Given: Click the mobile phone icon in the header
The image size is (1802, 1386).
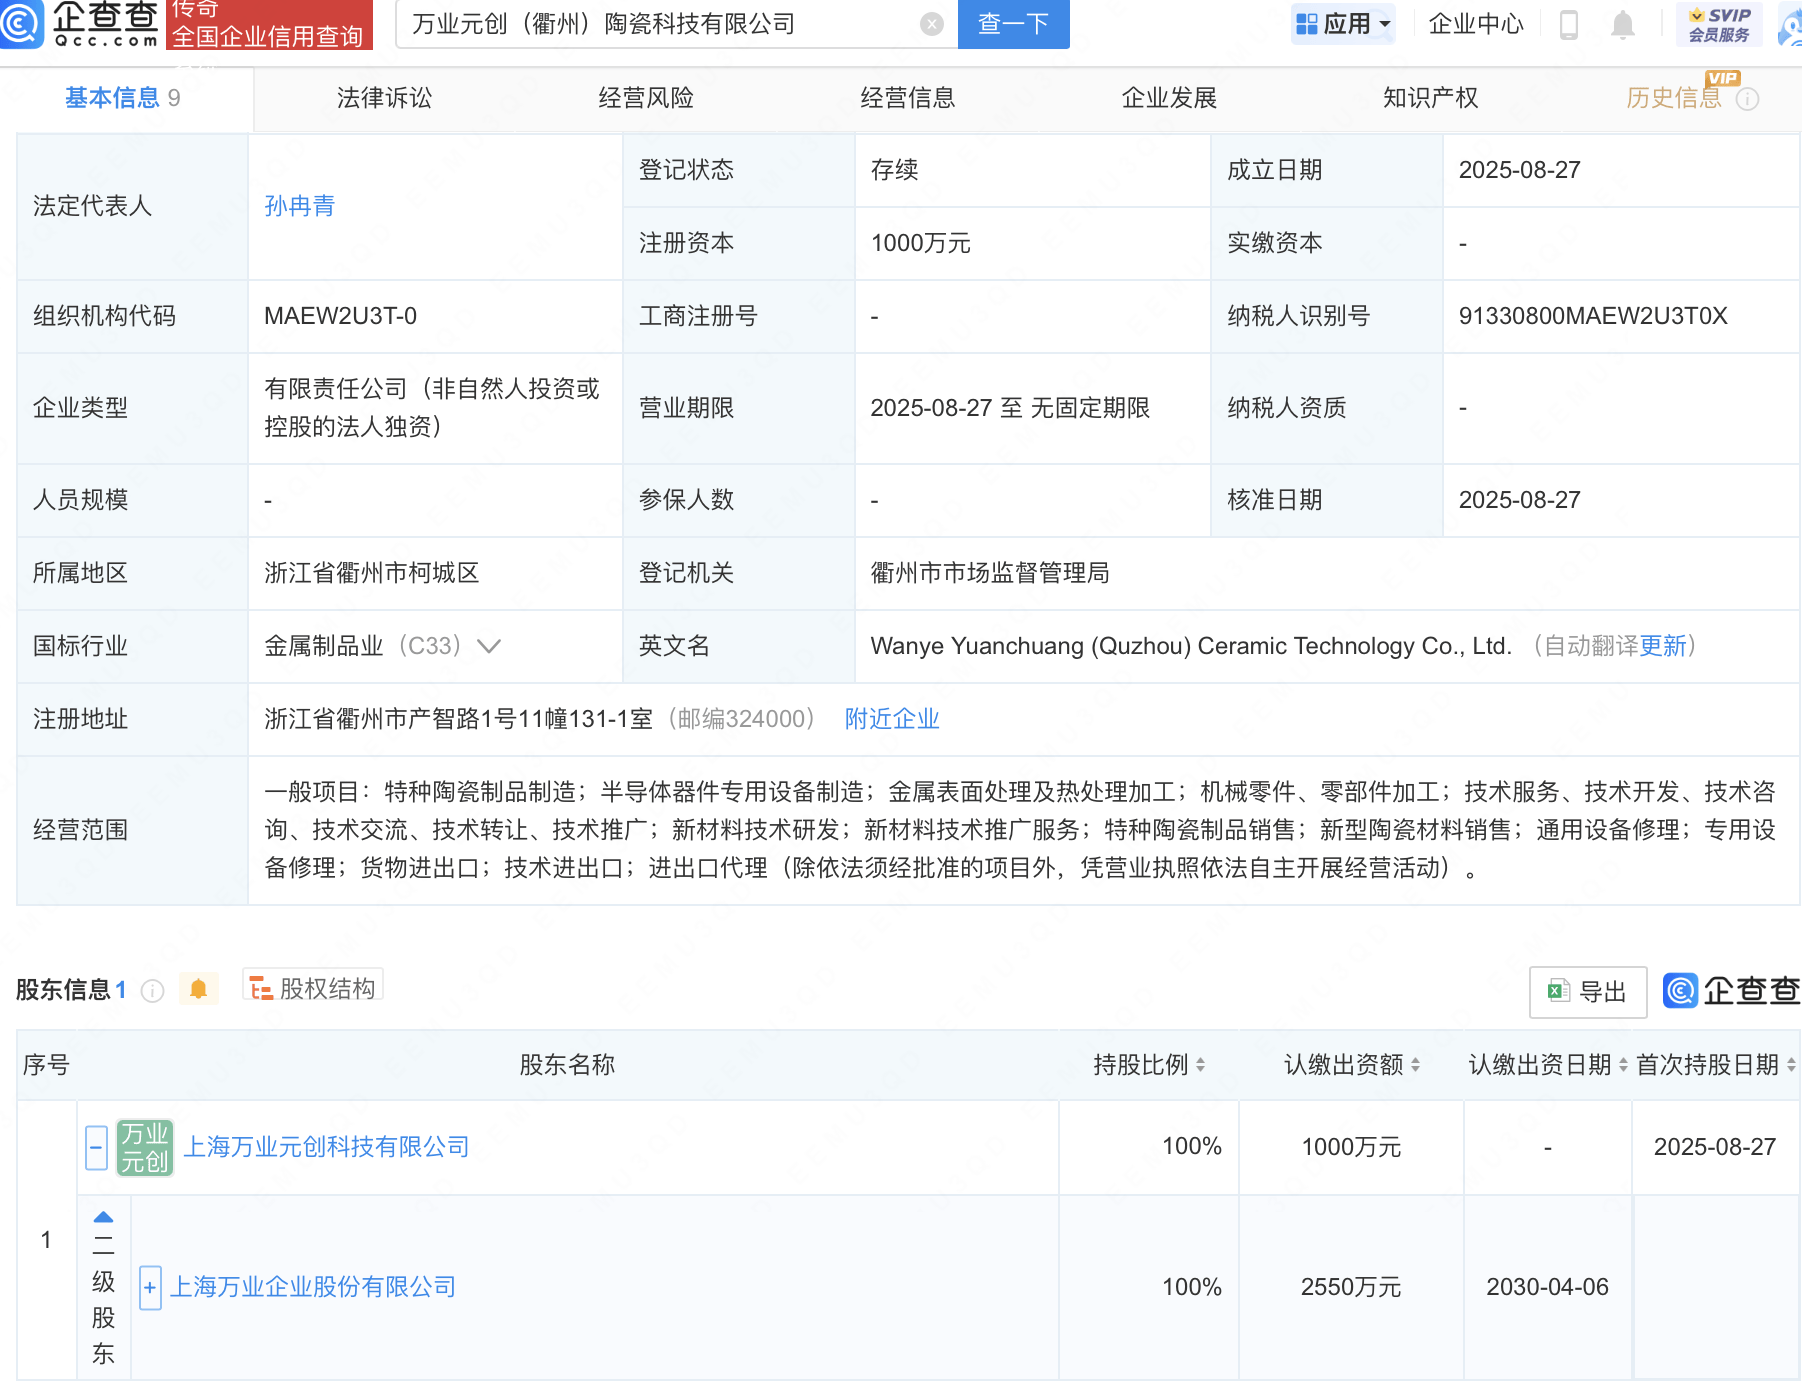Looking at the screenshot, I should pos(1566,26).
